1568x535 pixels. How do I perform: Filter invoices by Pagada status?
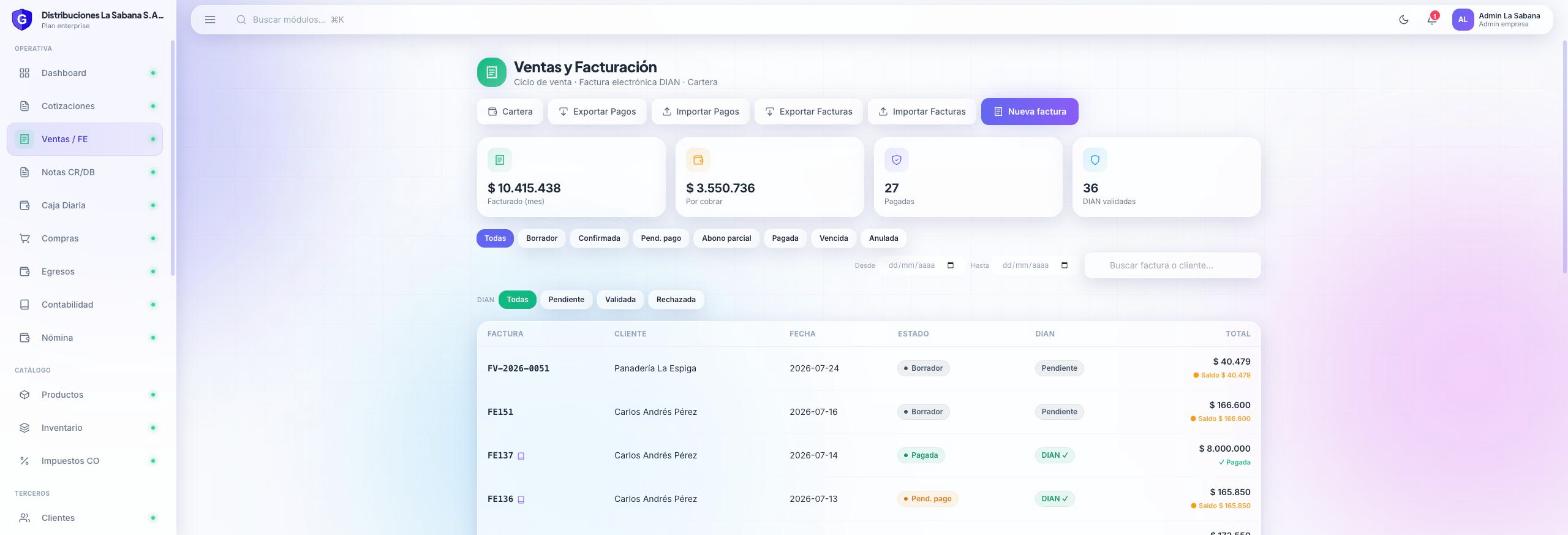point(785,238)
